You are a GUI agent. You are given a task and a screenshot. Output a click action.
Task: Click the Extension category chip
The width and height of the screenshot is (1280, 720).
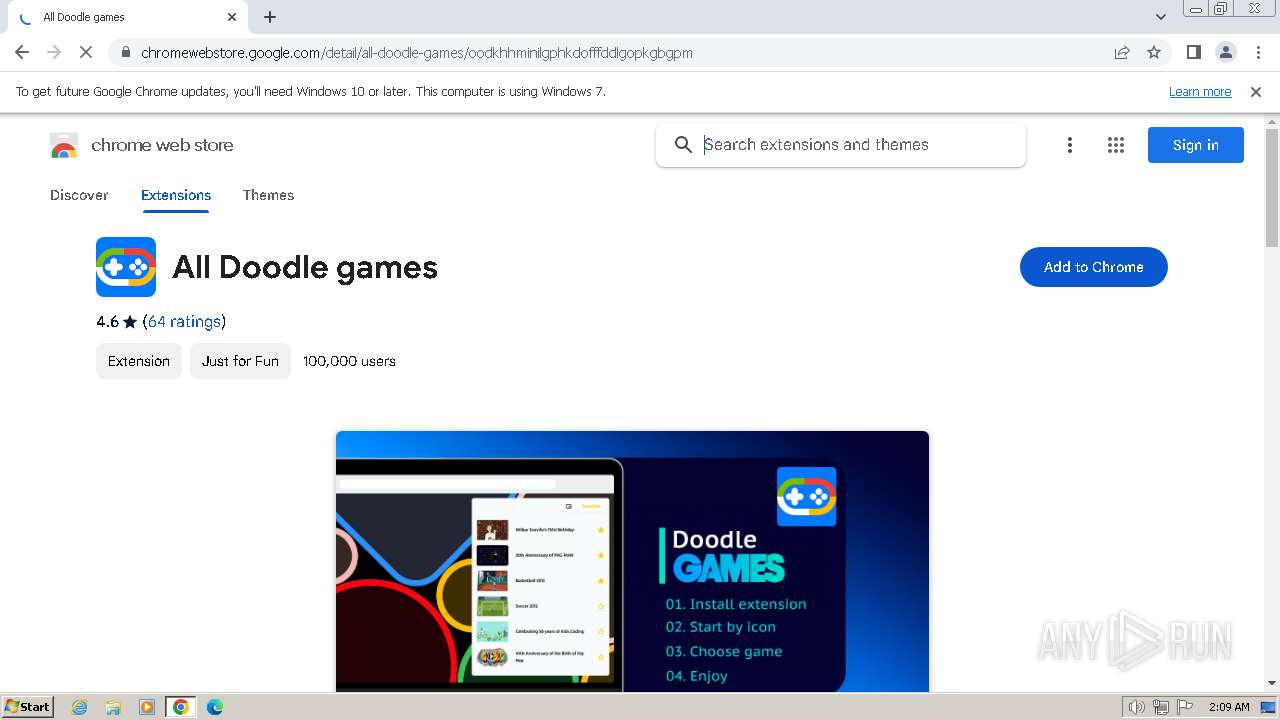[139, 361]
